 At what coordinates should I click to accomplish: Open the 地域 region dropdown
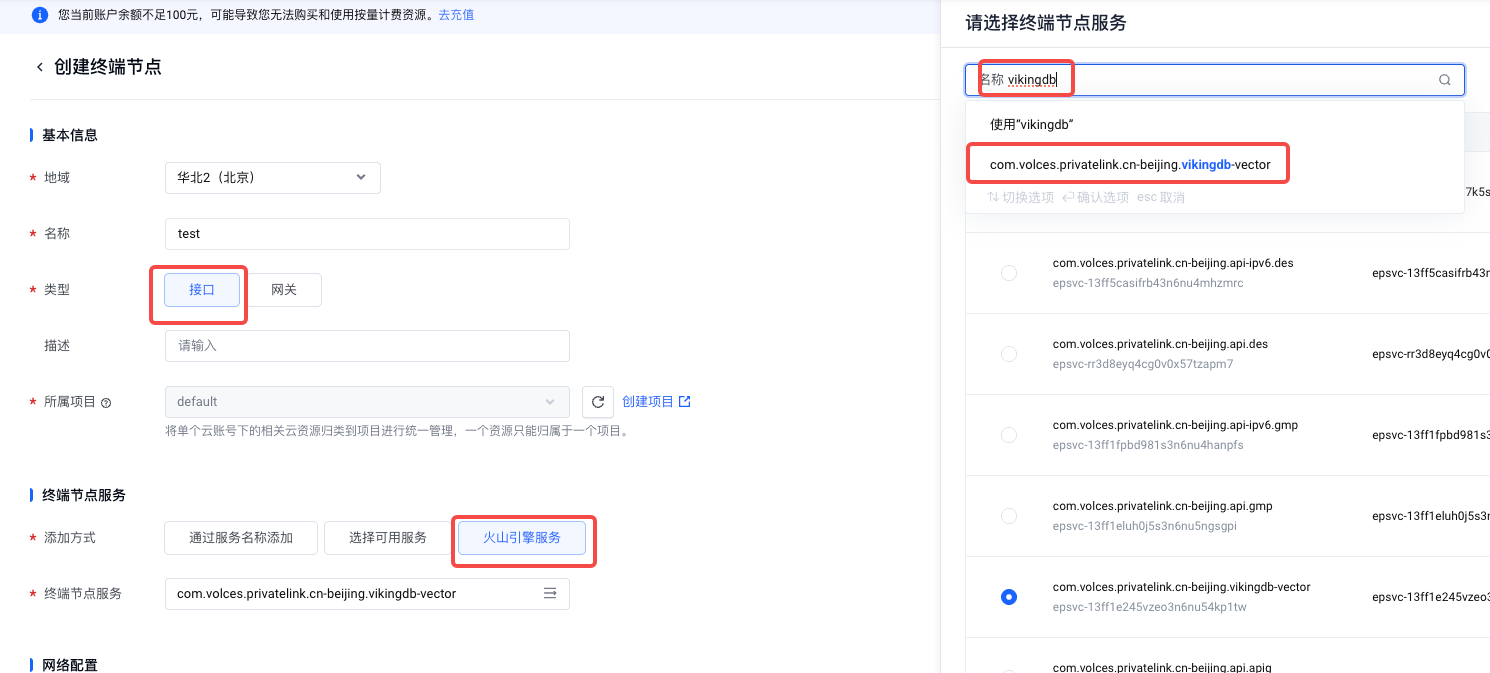tap(272, 178)
